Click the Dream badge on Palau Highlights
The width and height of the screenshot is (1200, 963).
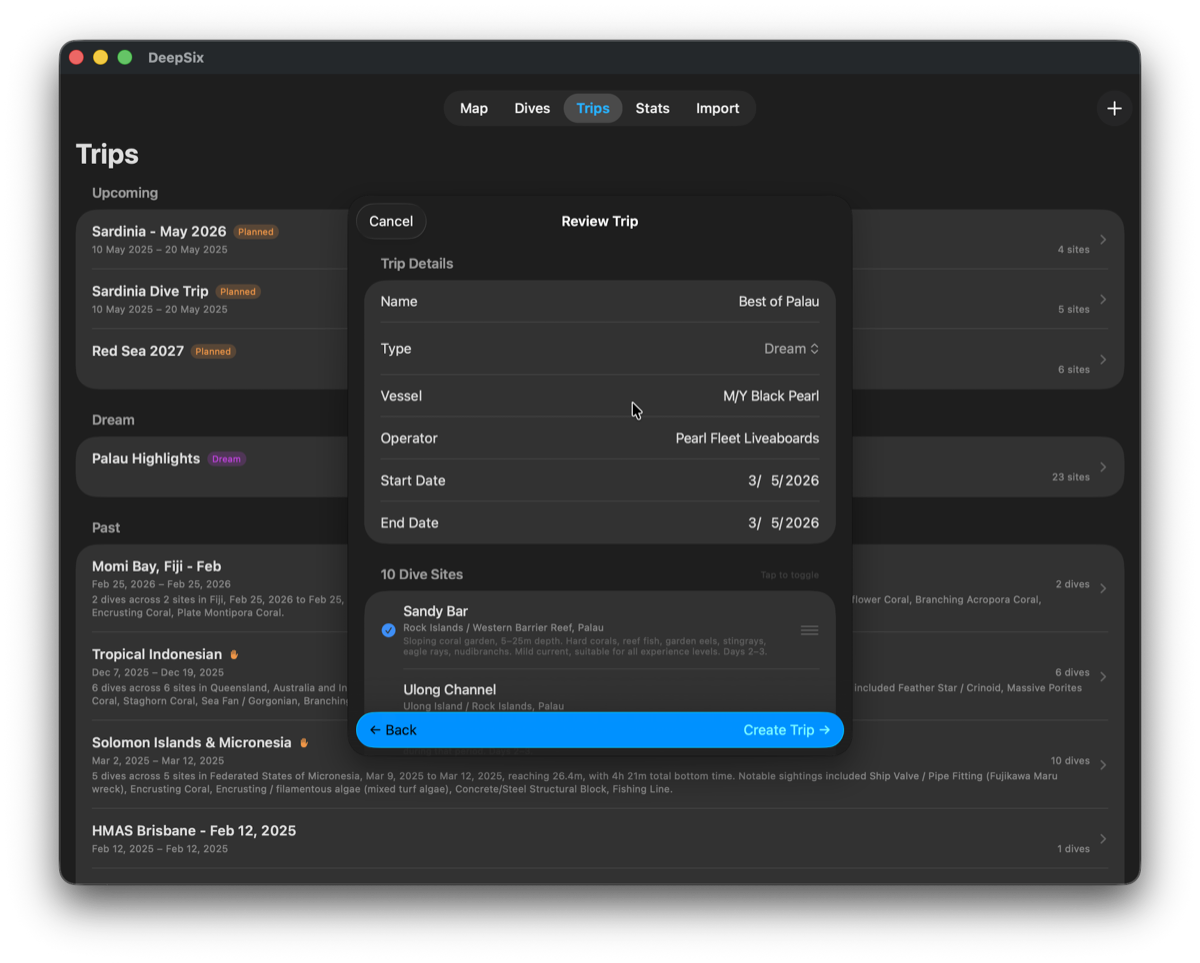(x=226, y=459)
